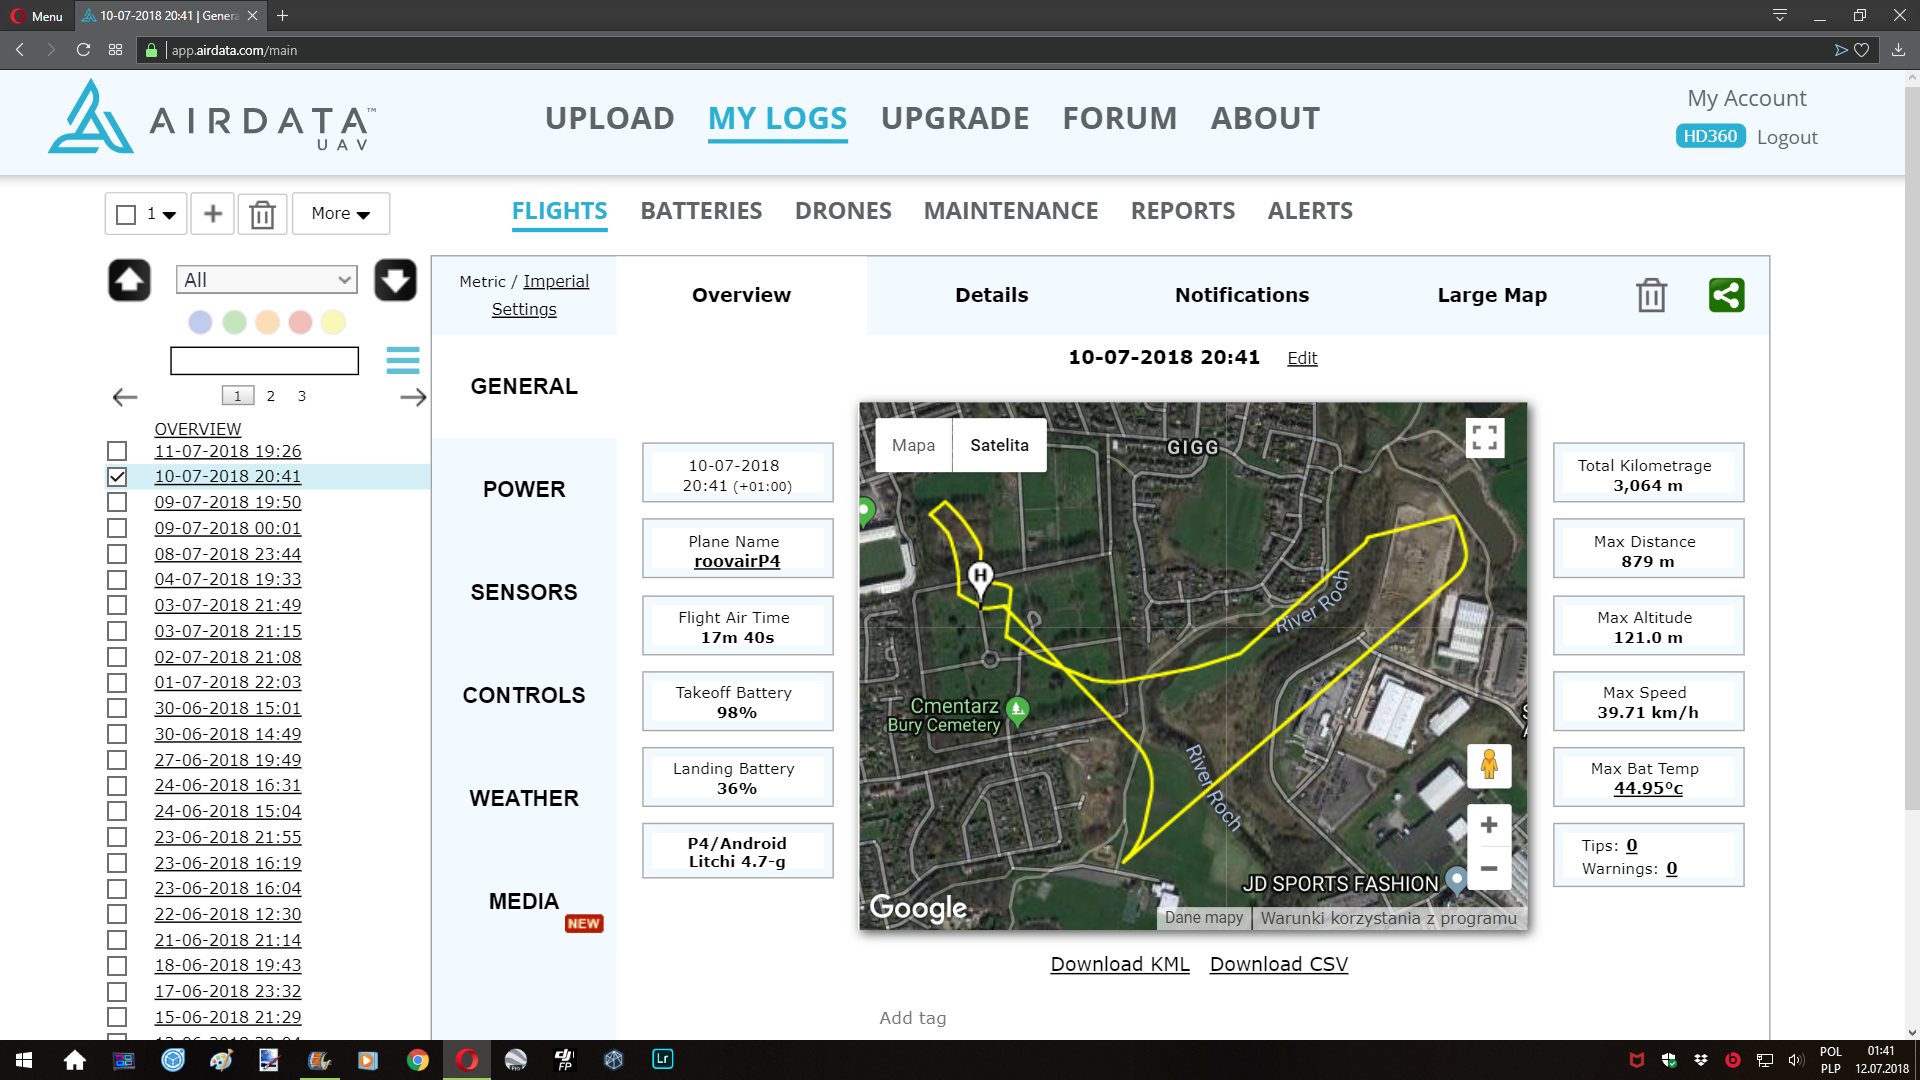This screenshot has height=1080, width=1920.
Task: Delete this flight with panel trash icon
Action: (1651, 295)
